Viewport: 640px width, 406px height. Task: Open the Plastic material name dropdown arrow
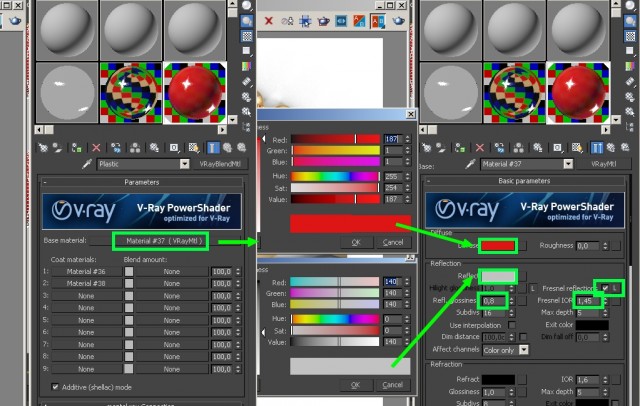coord(184,164)
